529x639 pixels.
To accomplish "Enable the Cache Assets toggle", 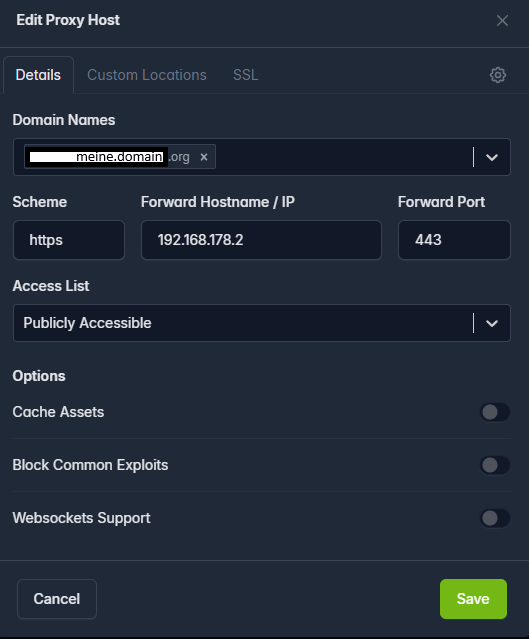I will pos(495,412).
